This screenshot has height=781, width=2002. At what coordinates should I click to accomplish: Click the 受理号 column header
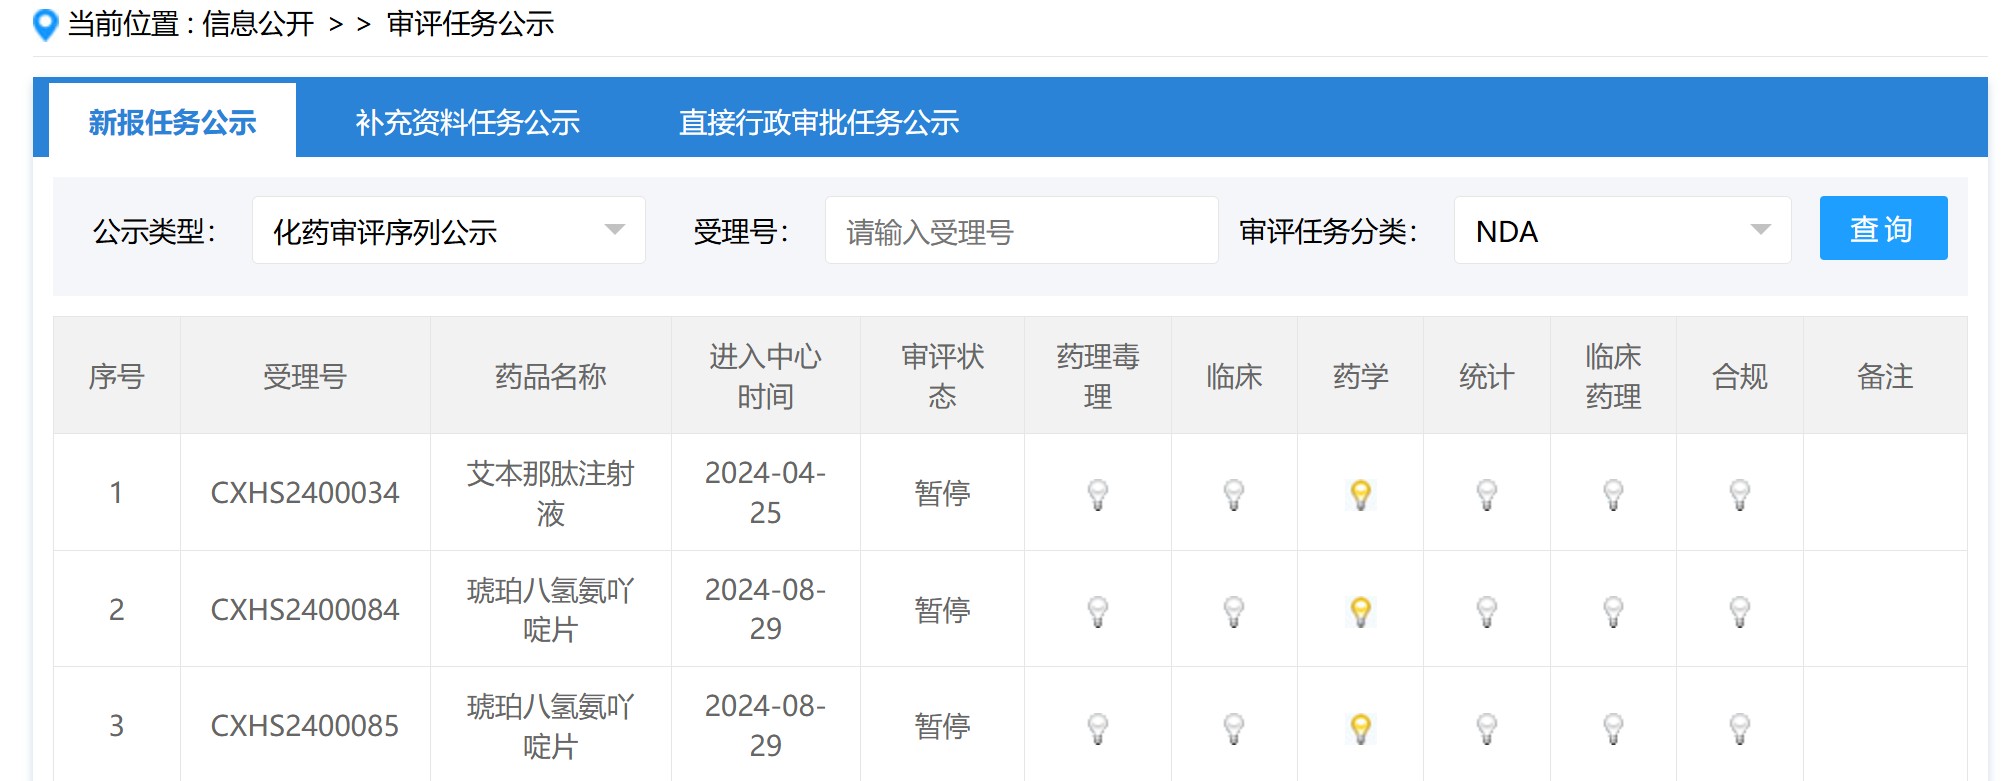(305, 376)
